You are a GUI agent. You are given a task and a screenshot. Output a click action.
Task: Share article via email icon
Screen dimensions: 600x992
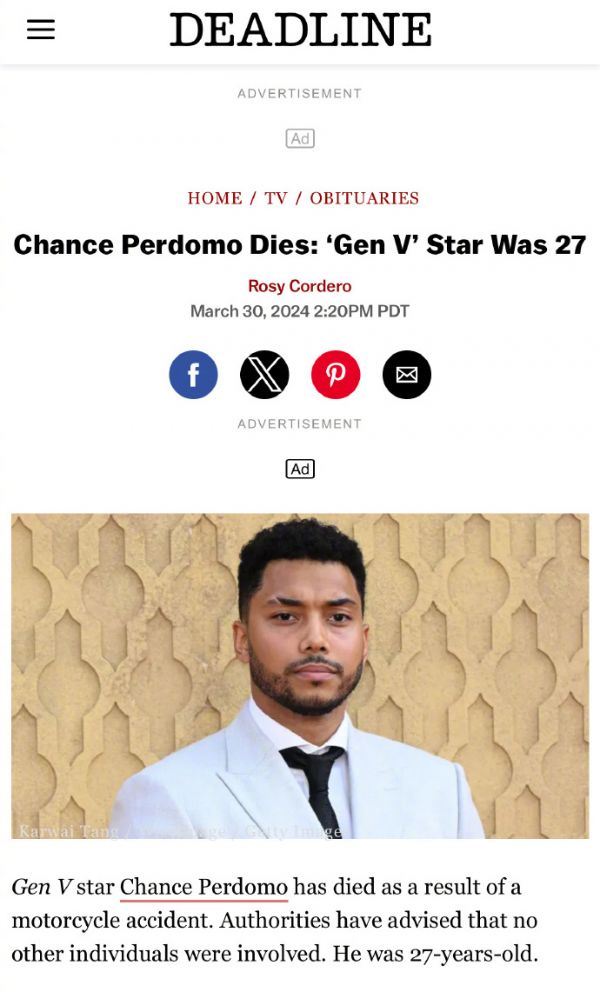coord(407,375)
